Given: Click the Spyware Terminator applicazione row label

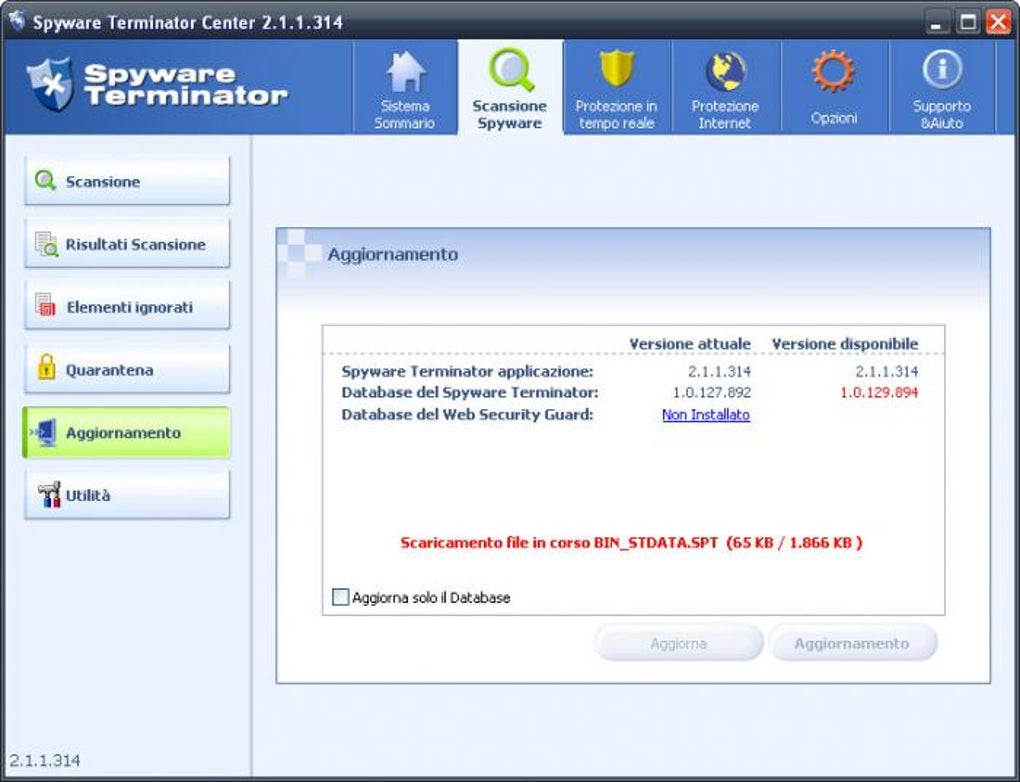Looking at the screenshot, I should [x=467, y=371].
